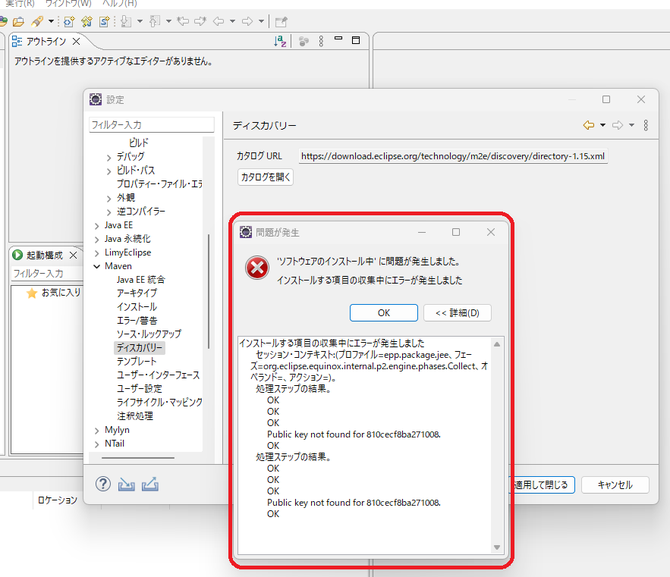Select ソース・ルックアップ preference page

(x=149, y=334)
